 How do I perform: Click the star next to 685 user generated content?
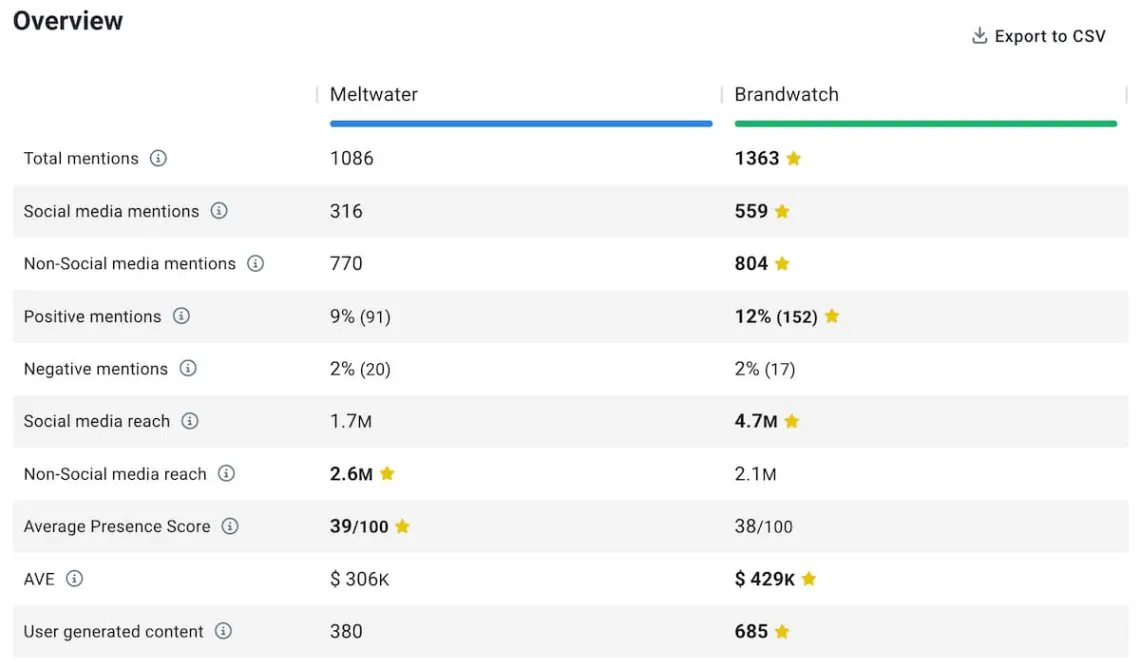tap(781, 631)
